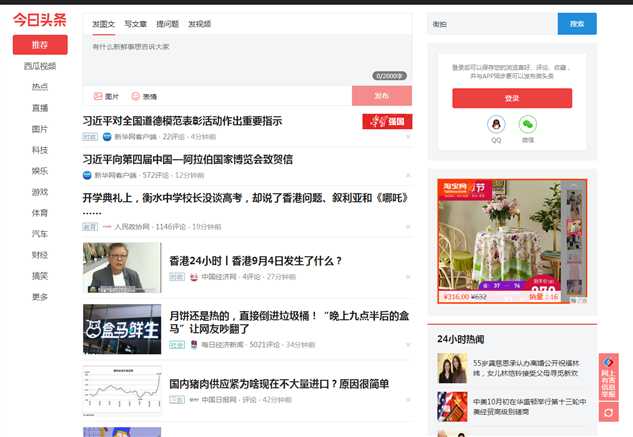The height and width of the screenshot is (437, 633).
Task: Dismiss 盒马 article via its close icon
Action: coord(408,345)
